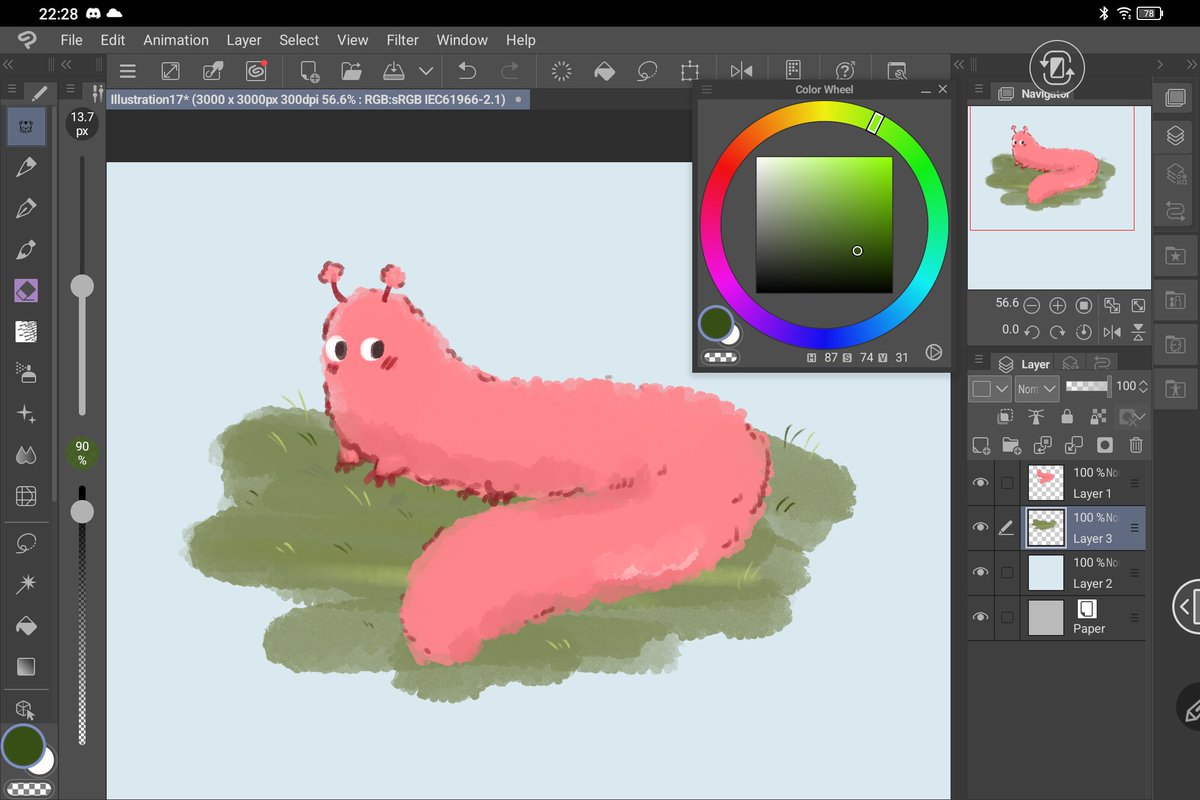Open the Filter menu
This screenshot has width=1200, height=800.
tap(403, 40)
